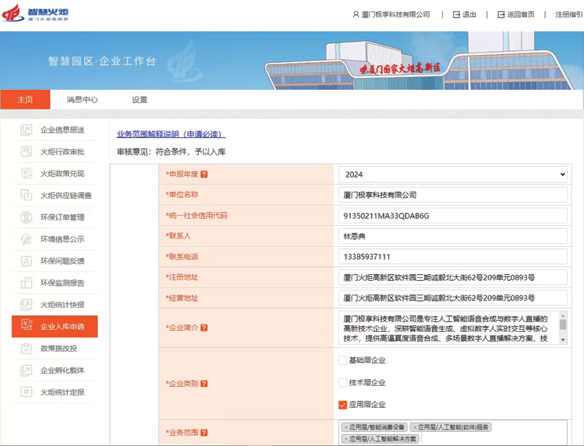Click the help icon next to 申报年度

point(204,174)
